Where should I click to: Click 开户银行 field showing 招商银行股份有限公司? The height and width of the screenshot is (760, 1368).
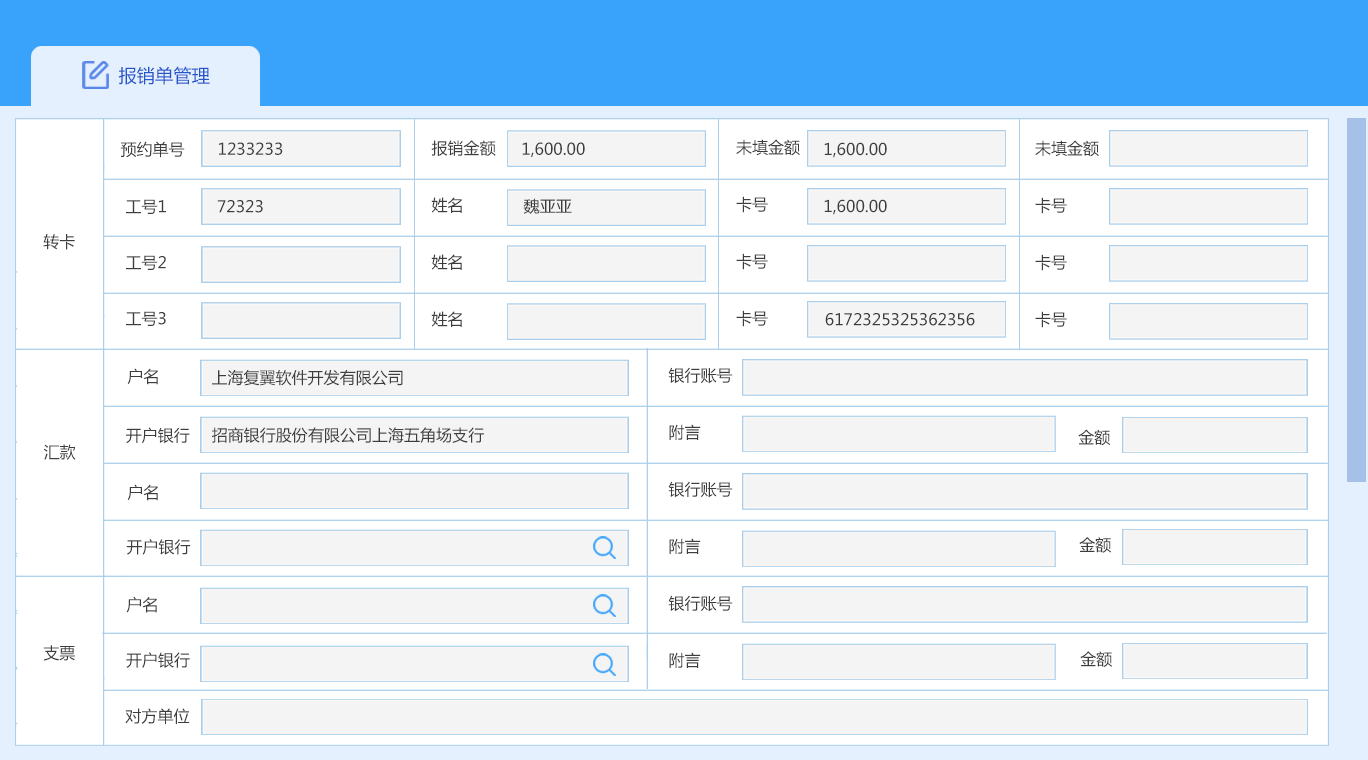[414, 435]
